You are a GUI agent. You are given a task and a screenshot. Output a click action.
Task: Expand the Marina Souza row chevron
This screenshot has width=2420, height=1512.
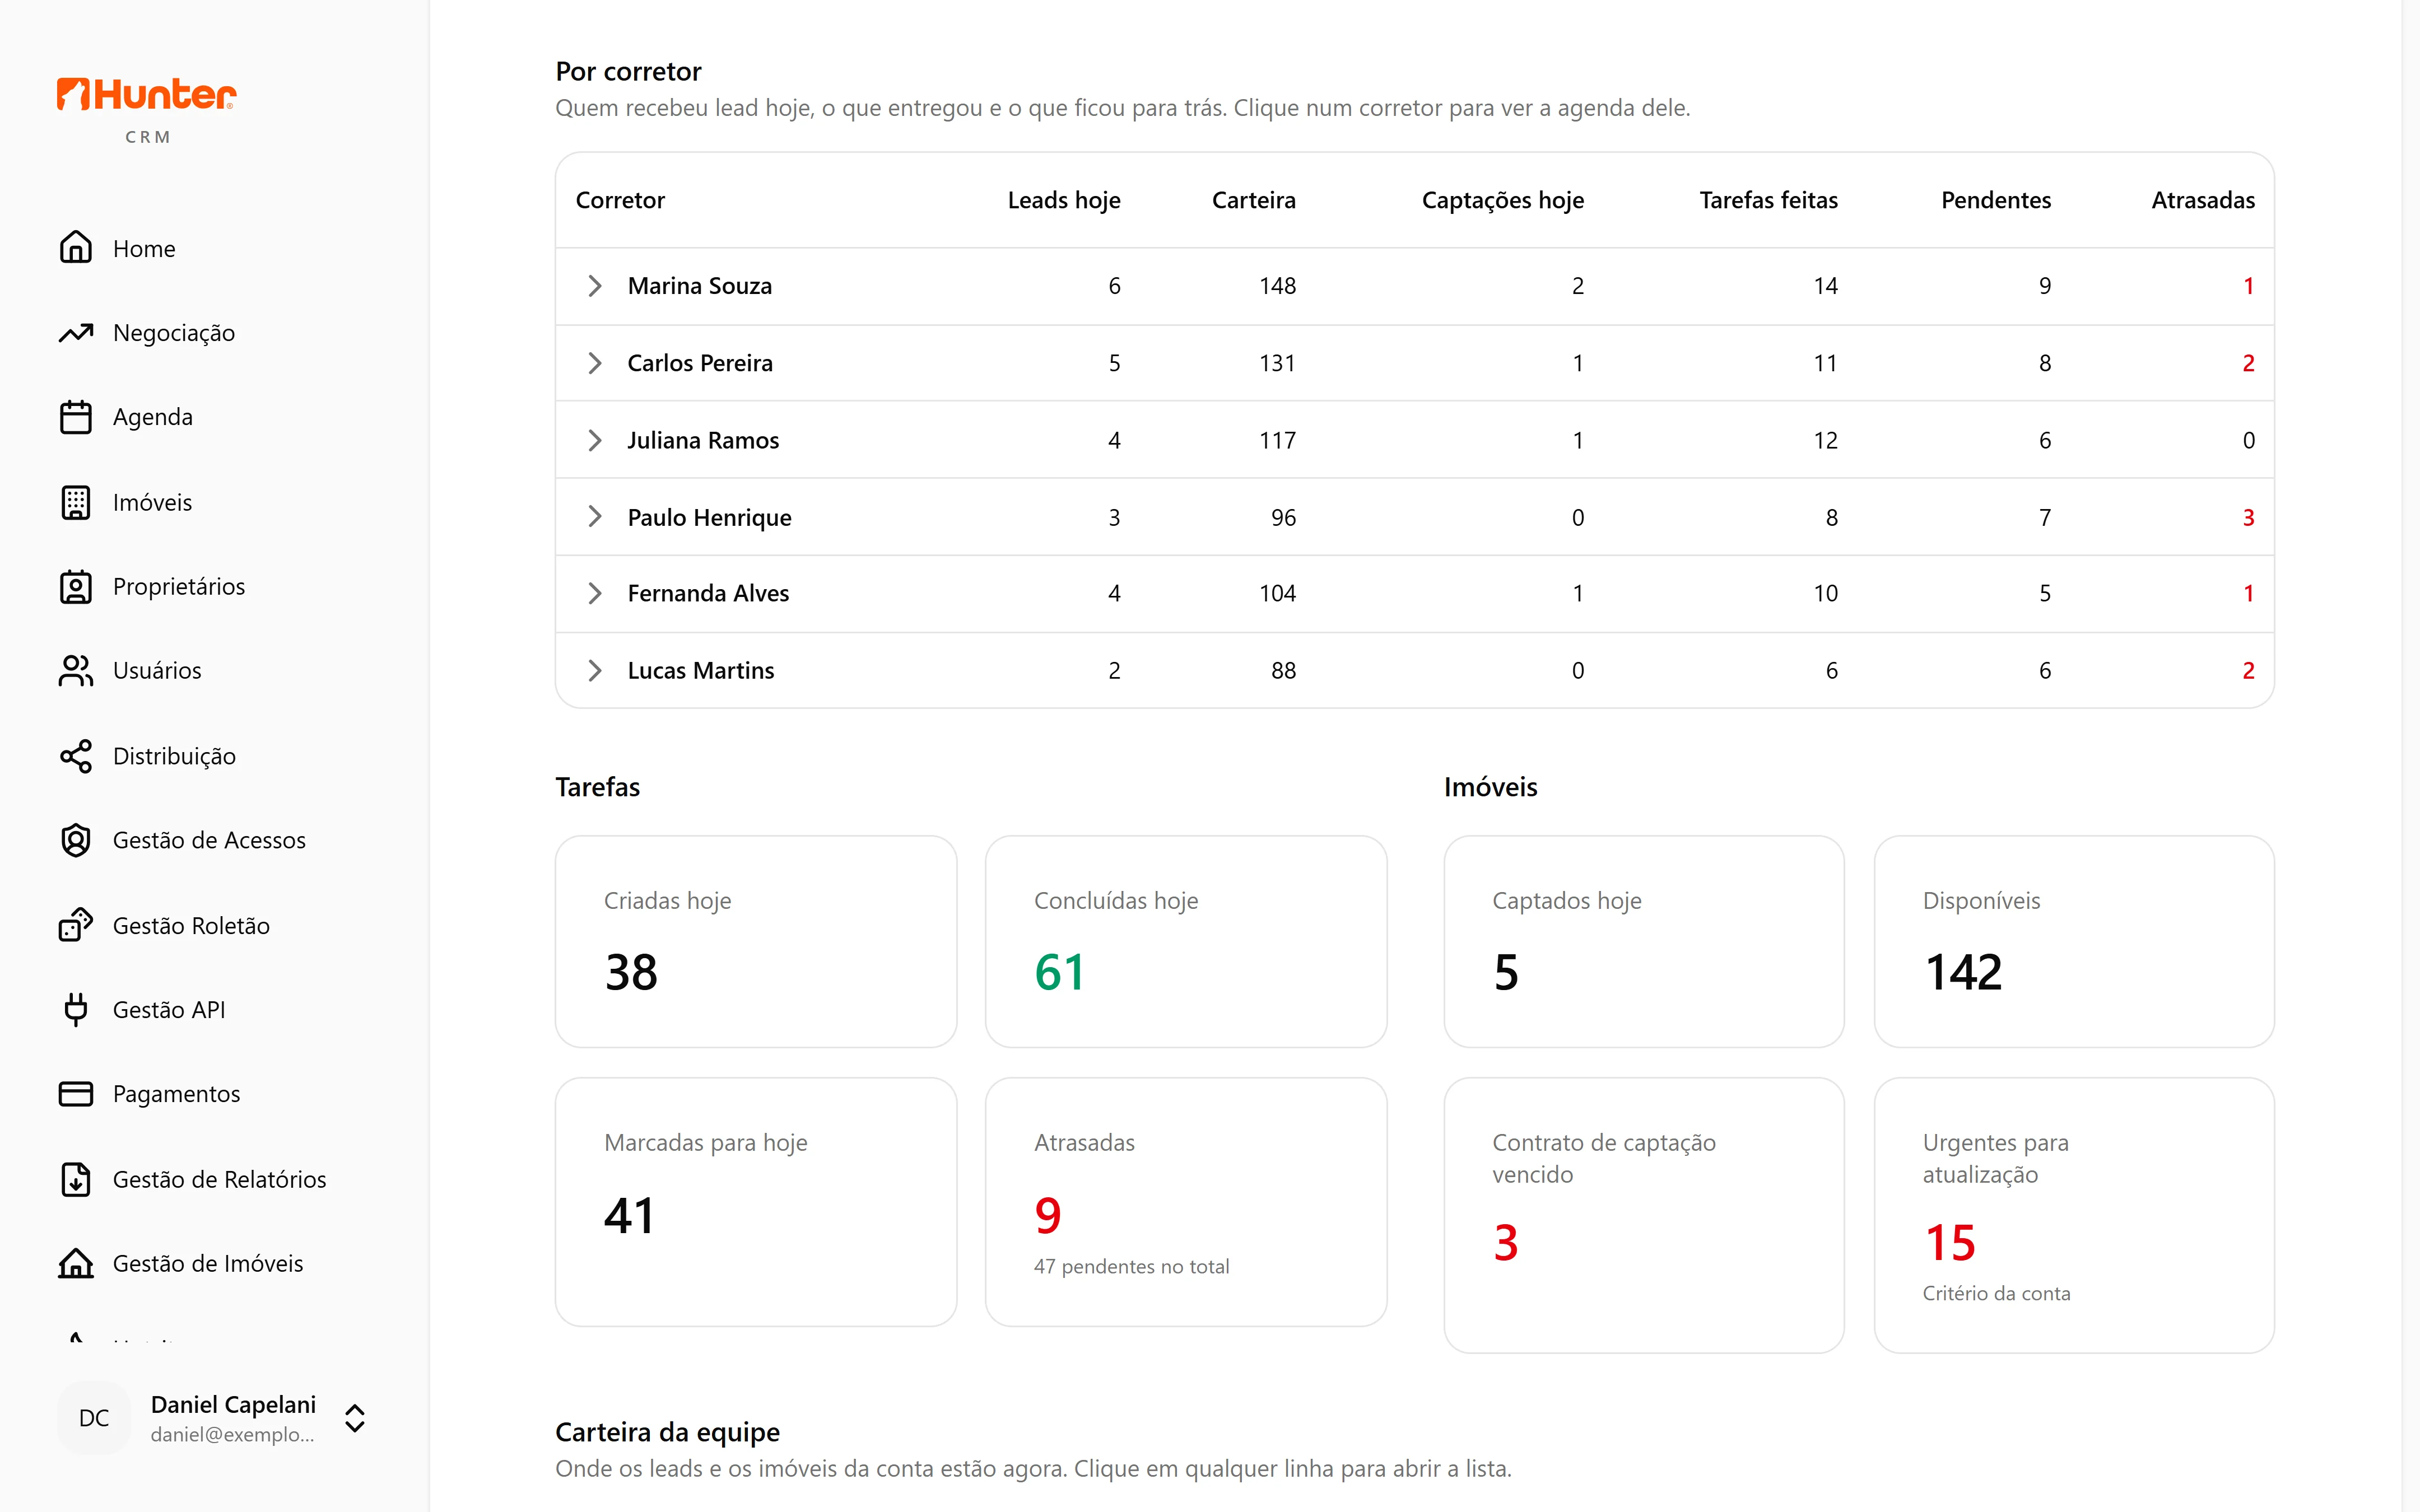point(595,286)
